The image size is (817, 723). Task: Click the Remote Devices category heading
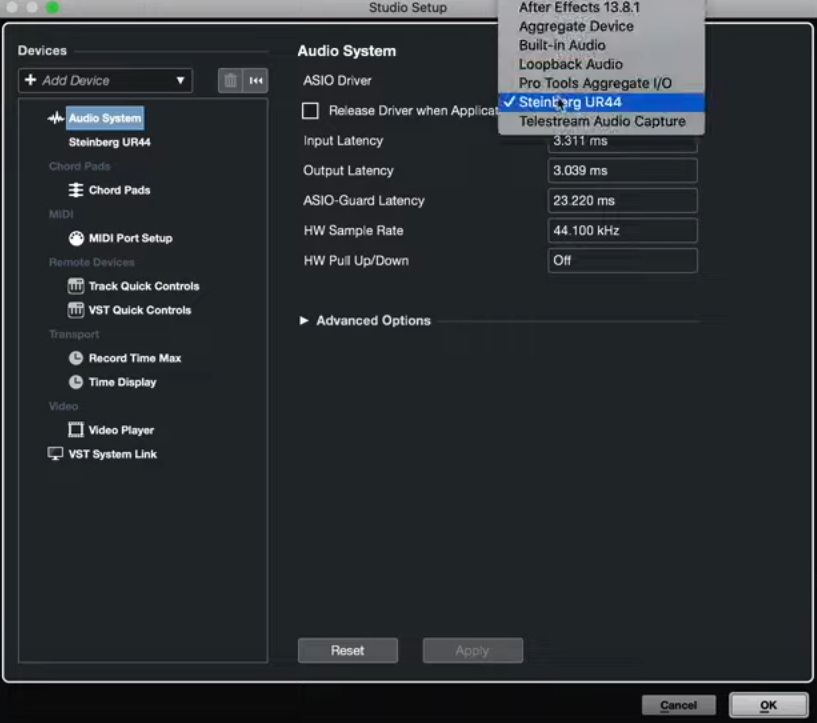click(x=92, y=262)
